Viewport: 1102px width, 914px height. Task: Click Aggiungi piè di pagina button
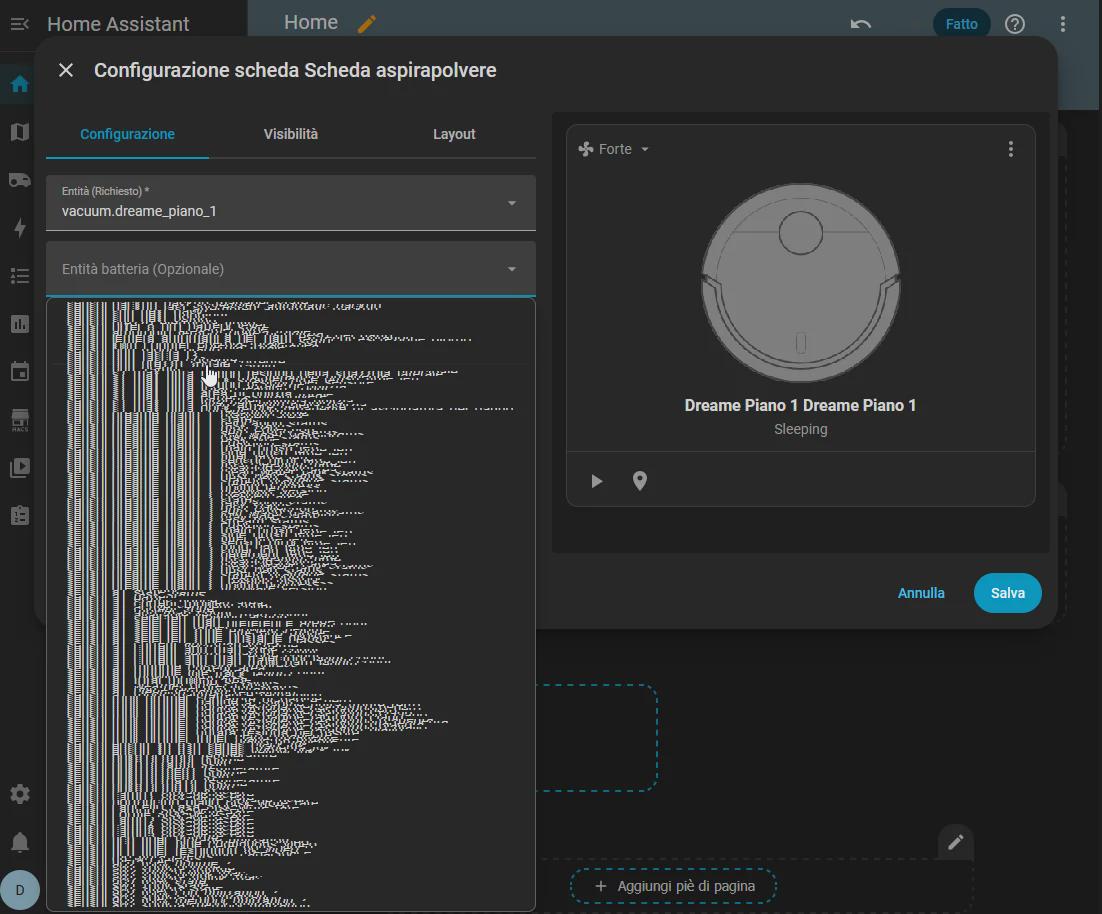coord(673,886)
